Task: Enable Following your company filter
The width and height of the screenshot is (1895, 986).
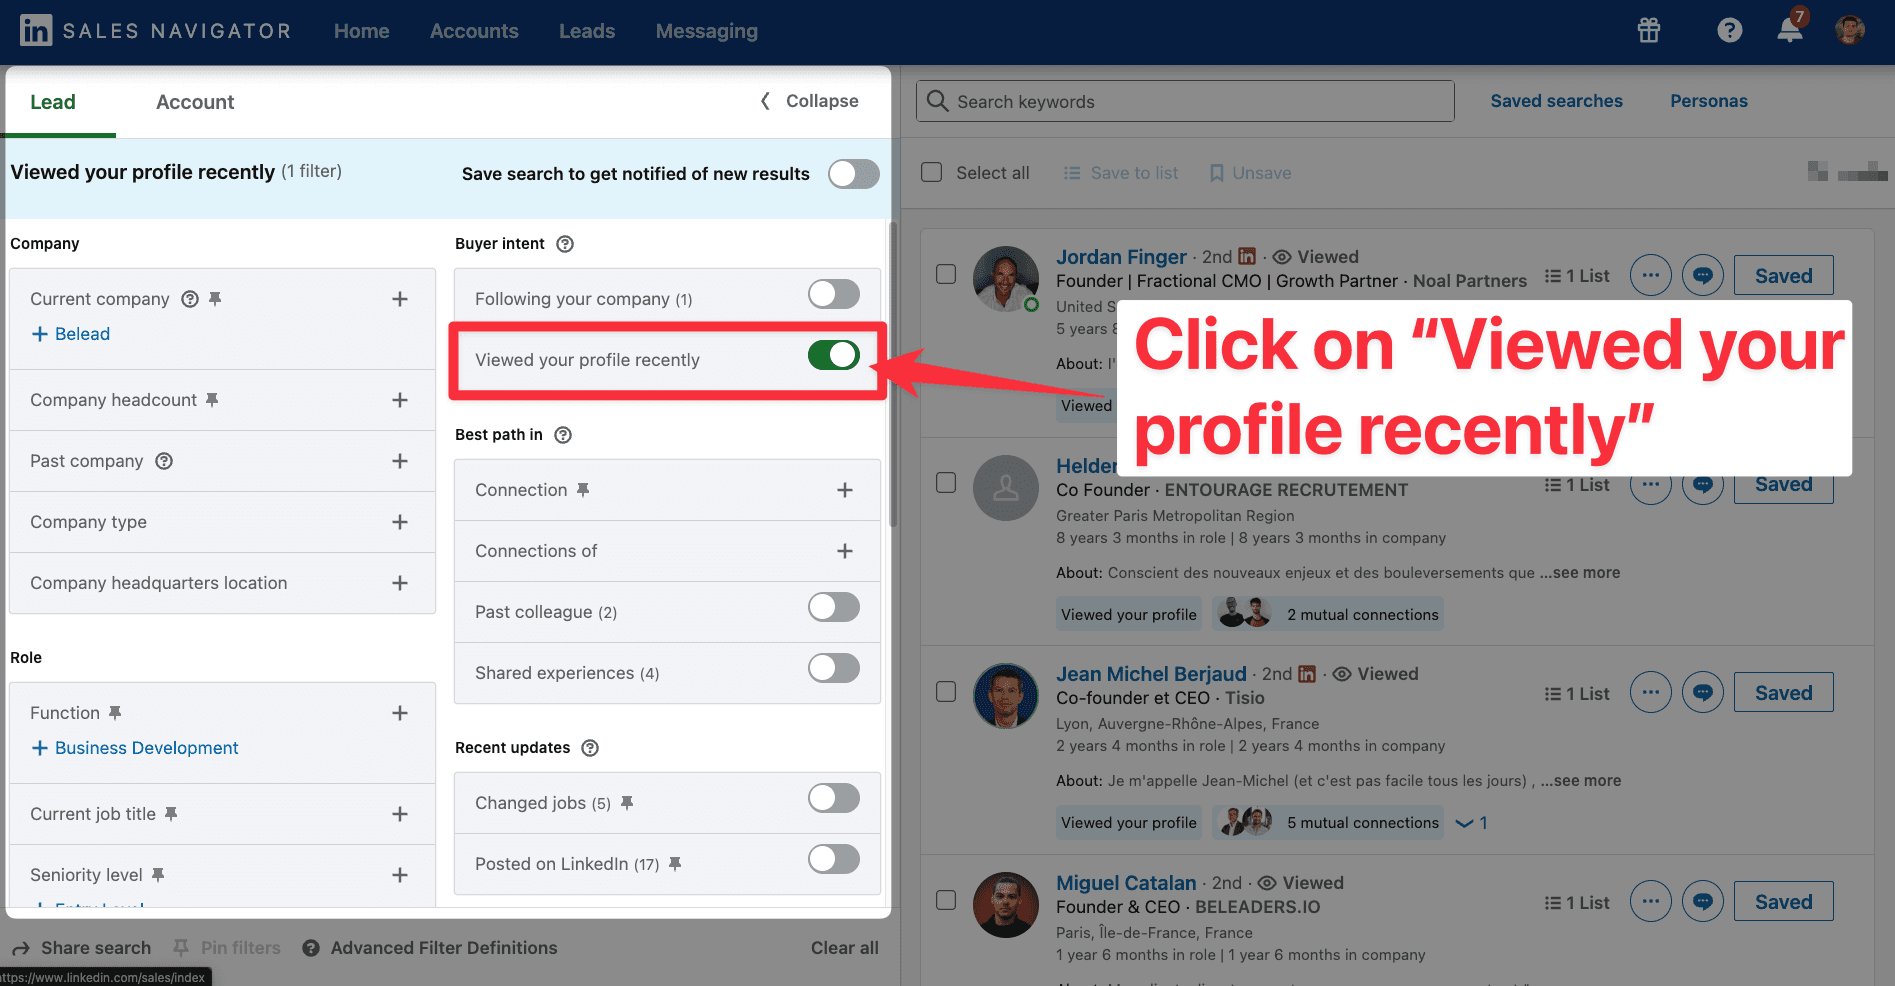Action: pos(834,294)
